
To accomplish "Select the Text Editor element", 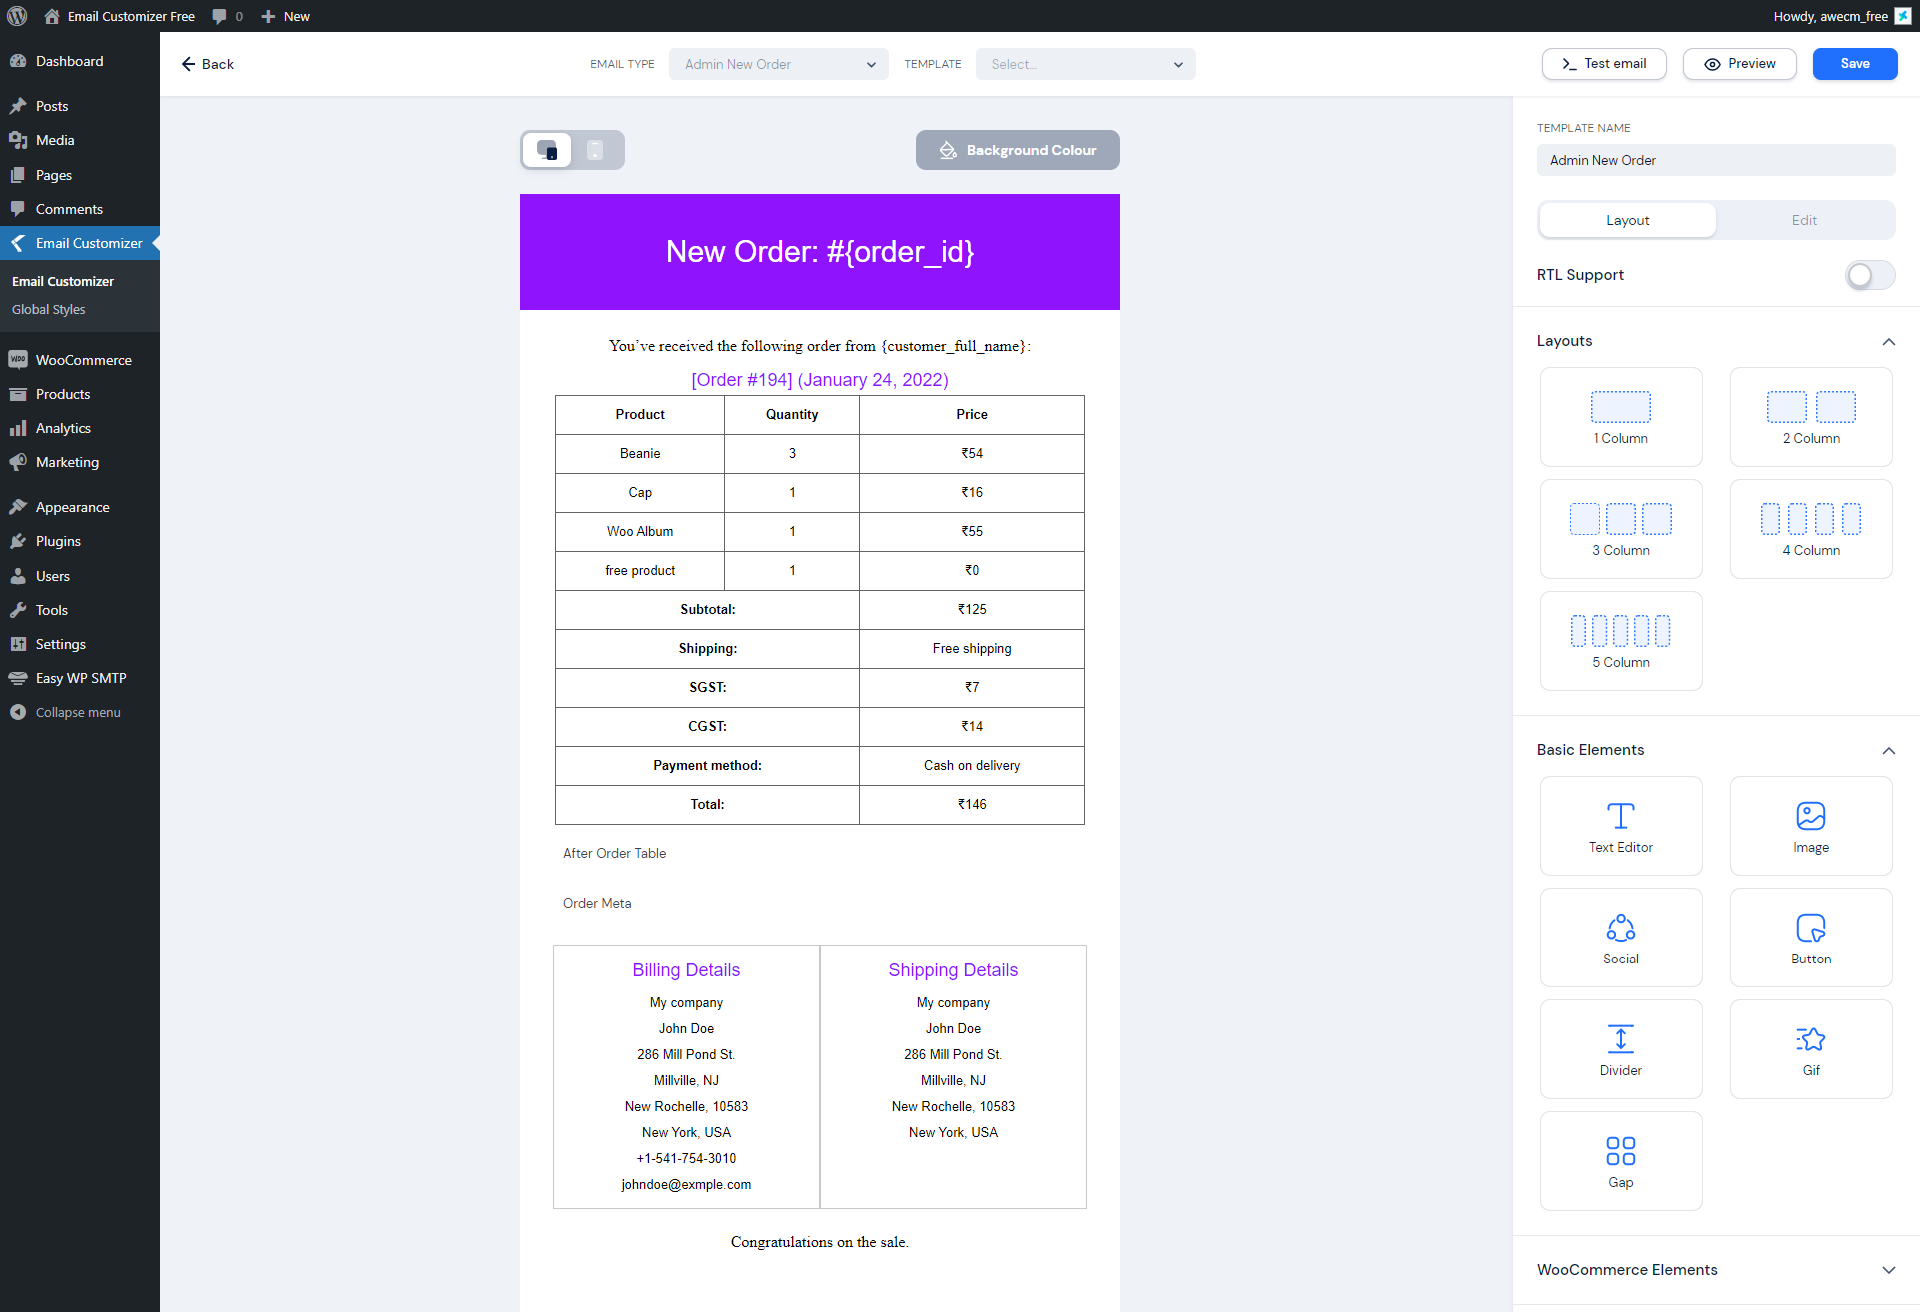I will point(1621,826).
